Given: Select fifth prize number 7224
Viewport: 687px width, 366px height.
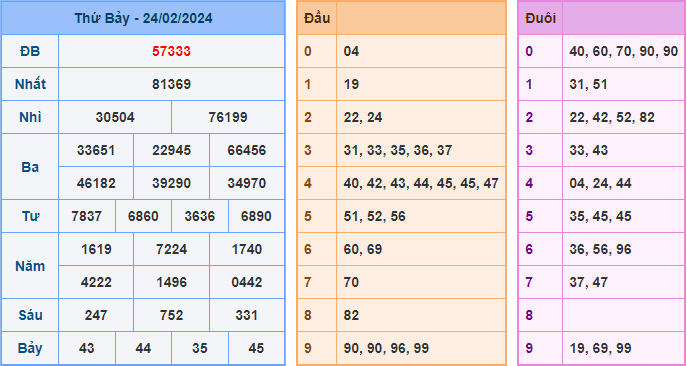Looking at the screenshot, I should click(171, 249).
